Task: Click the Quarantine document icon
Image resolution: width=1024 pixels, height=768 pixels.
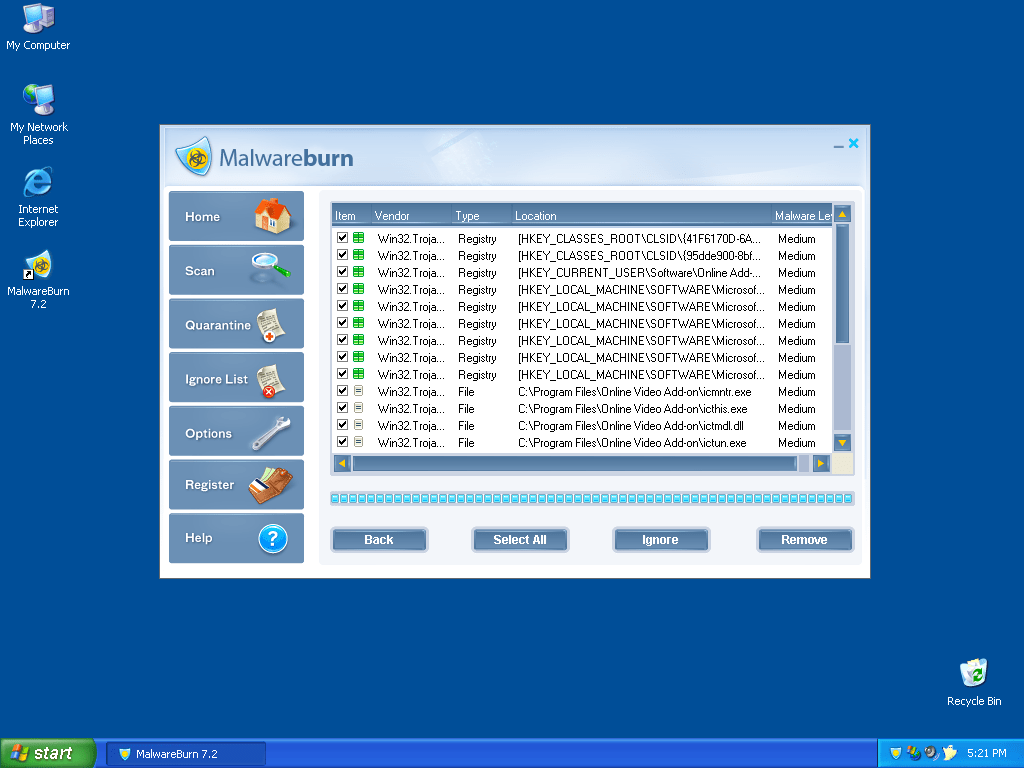Action: [270, 325]
